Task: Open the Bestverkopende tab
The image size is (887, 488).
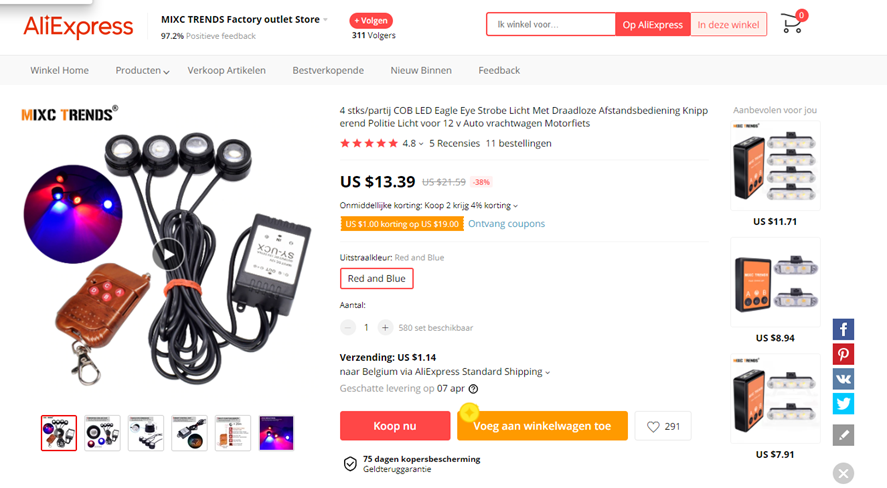Action: pyautogui.click(x=328, y=71)
